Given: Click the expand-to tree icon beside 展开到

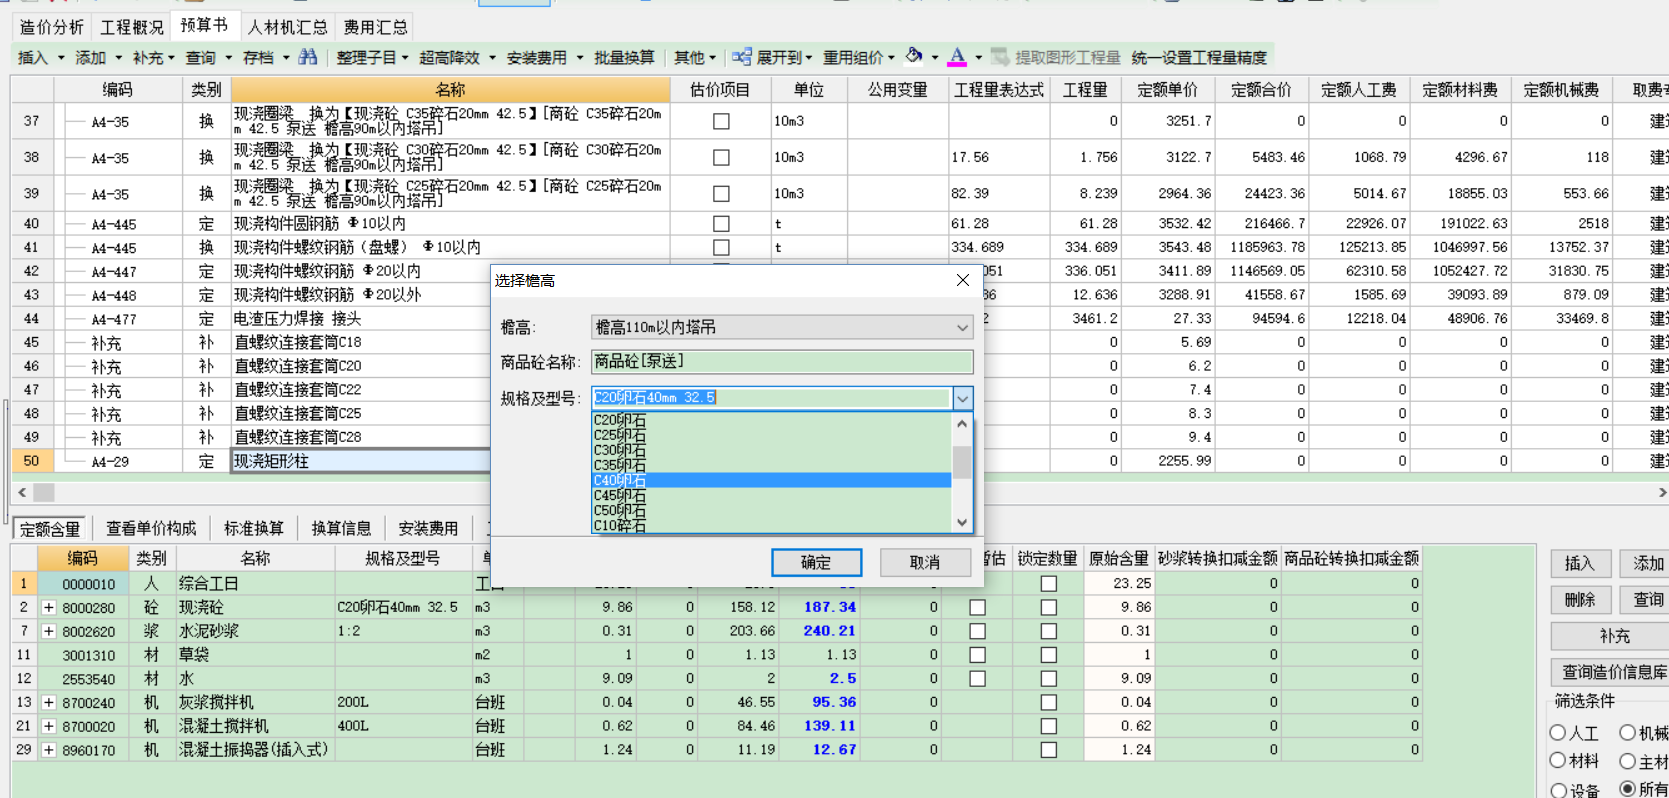Looking at the screenshot, I should coord(741,57).
